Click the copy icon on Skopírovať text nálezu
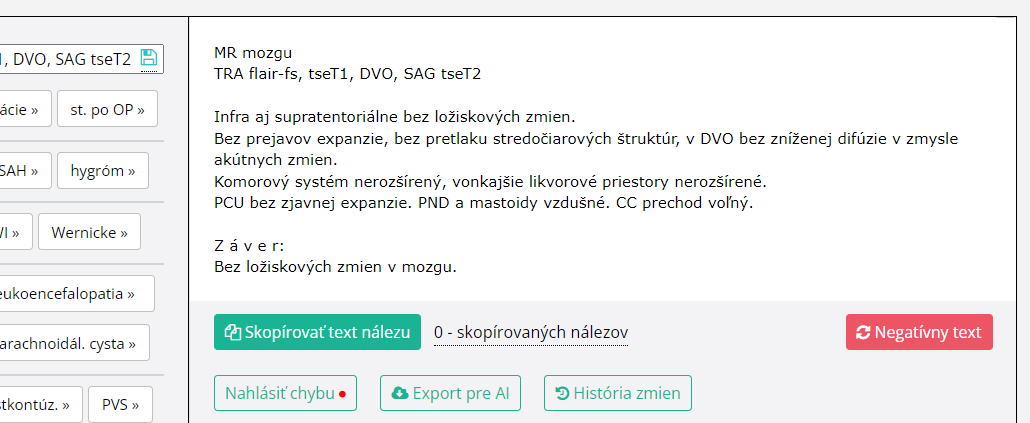This screenshot has width=1030, height=423. (x=233, y=333)
